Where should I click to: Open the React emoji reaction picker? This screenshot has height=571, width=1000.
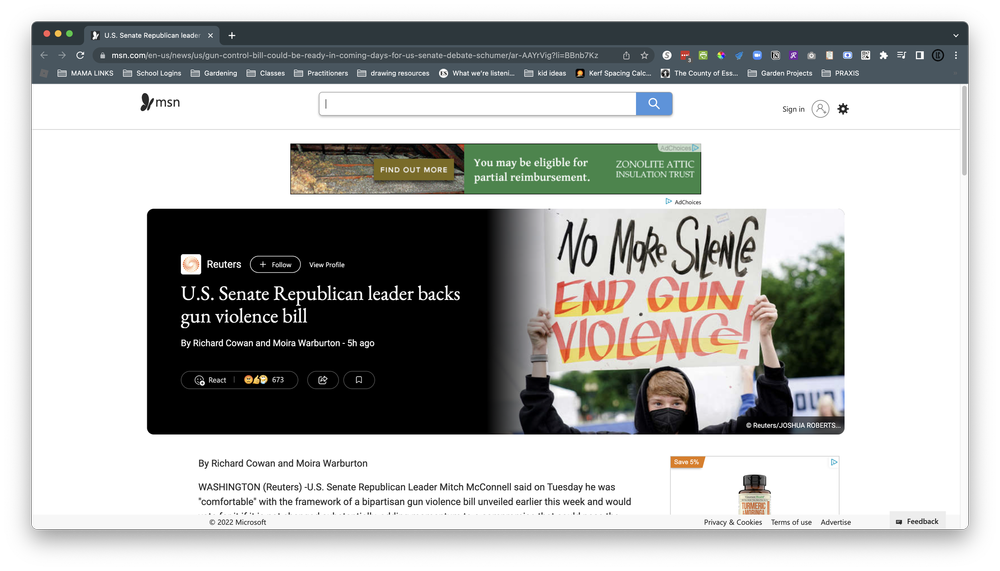point(211,380)
